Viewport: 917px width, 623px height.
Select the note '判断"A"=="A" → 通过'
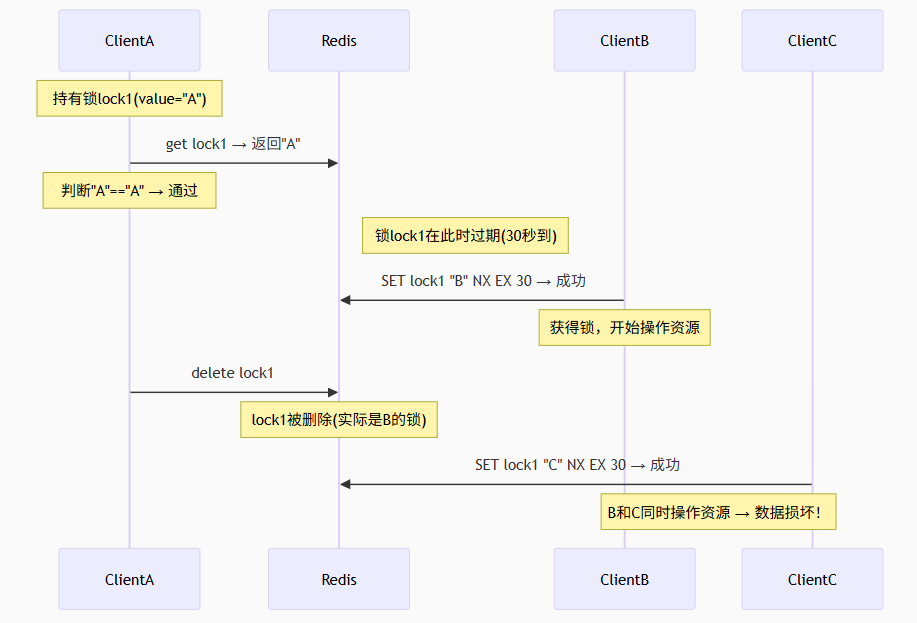129,190
